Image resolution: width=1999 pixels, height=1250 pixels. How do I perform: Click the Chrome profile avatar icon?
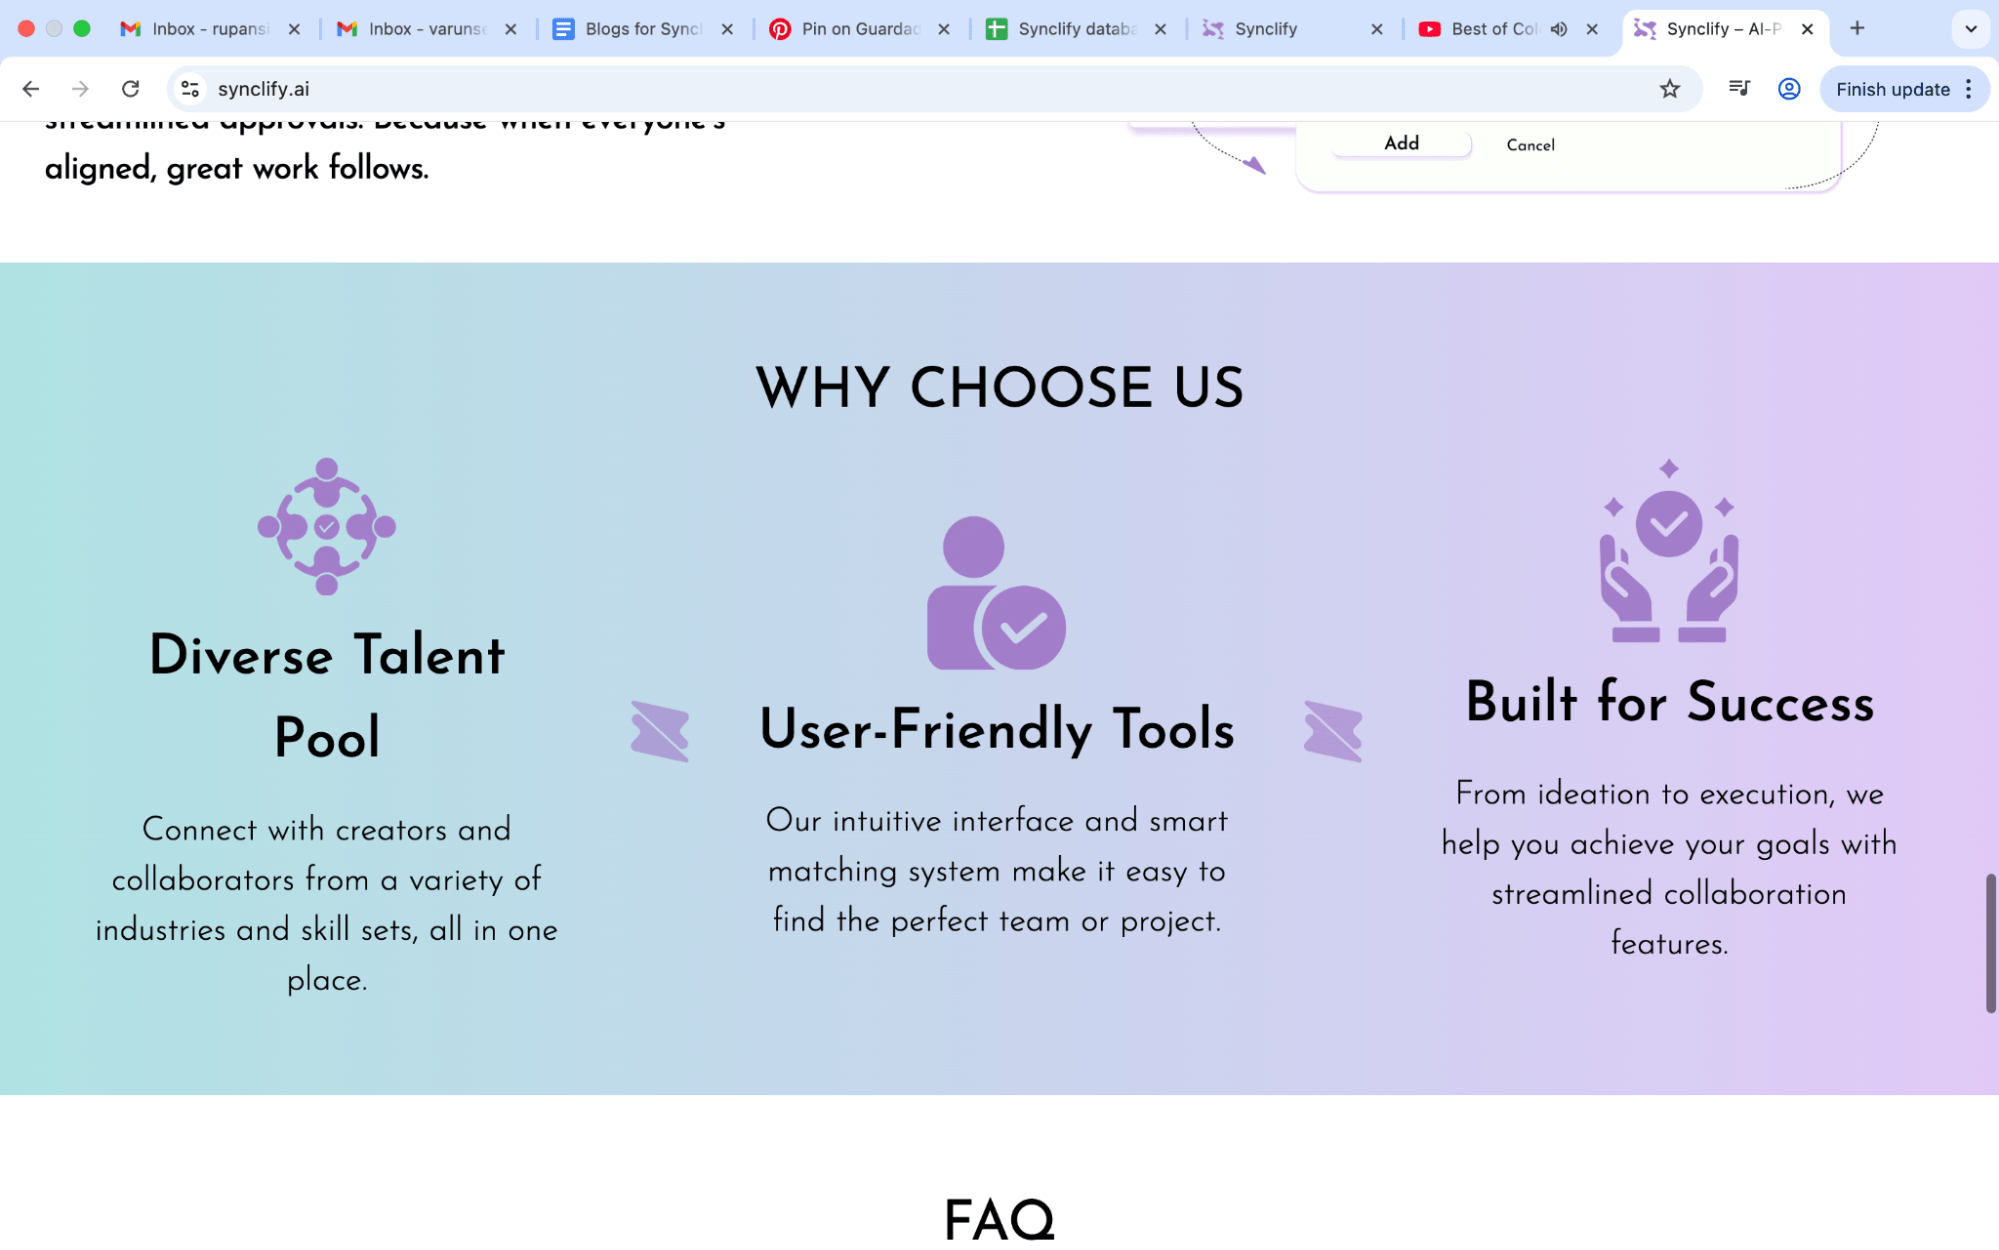point(1788,88)
